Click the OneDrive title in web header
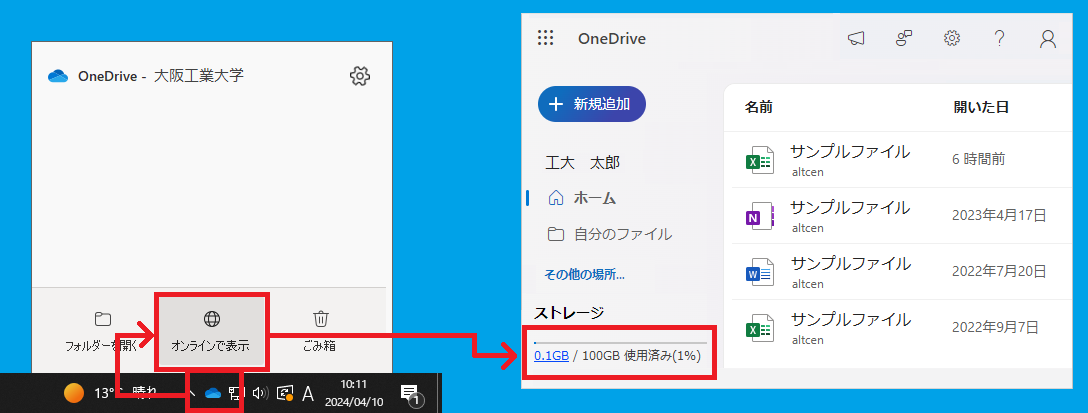Image resolution: width=1088 pixels, height=413 pixels. coord(611,39)
